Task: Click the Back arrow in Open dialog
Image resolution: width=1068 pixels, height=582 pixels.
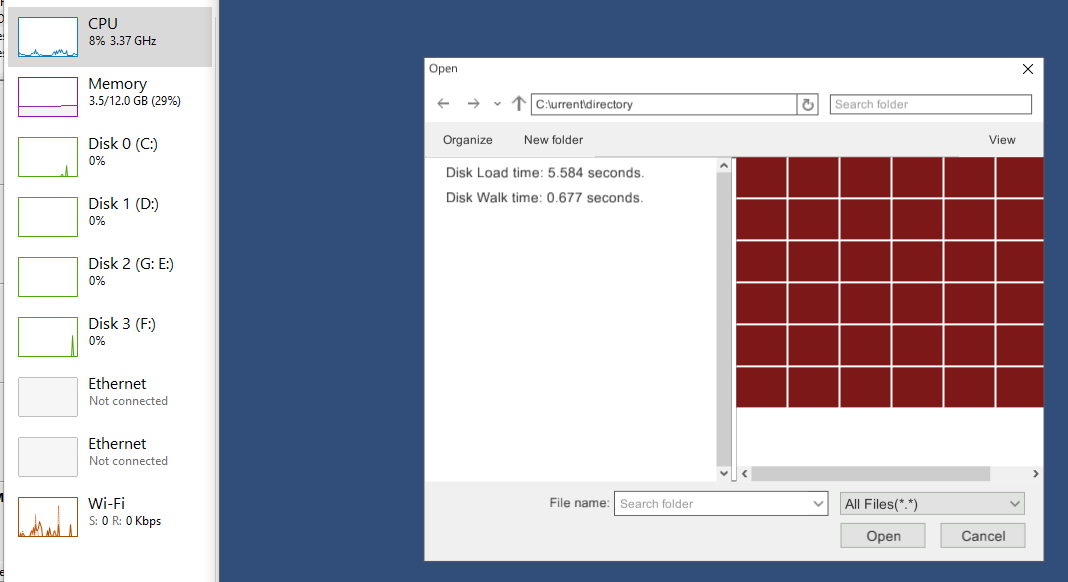Action: 444,104
